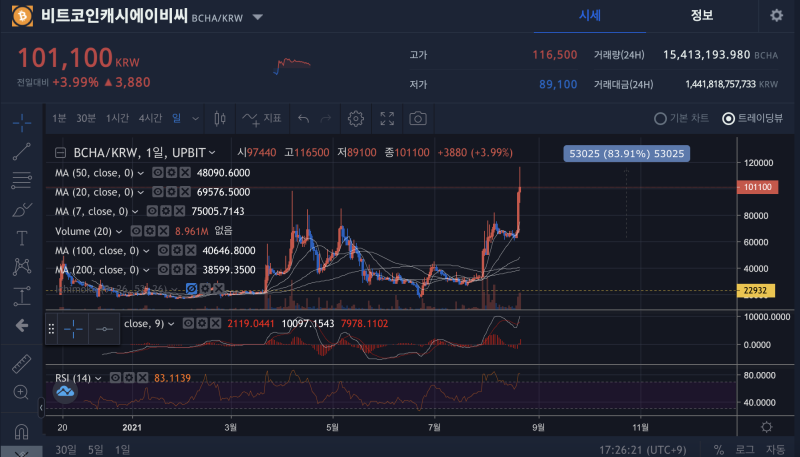Select horizontal line in floating toolbar

point(104,329)
